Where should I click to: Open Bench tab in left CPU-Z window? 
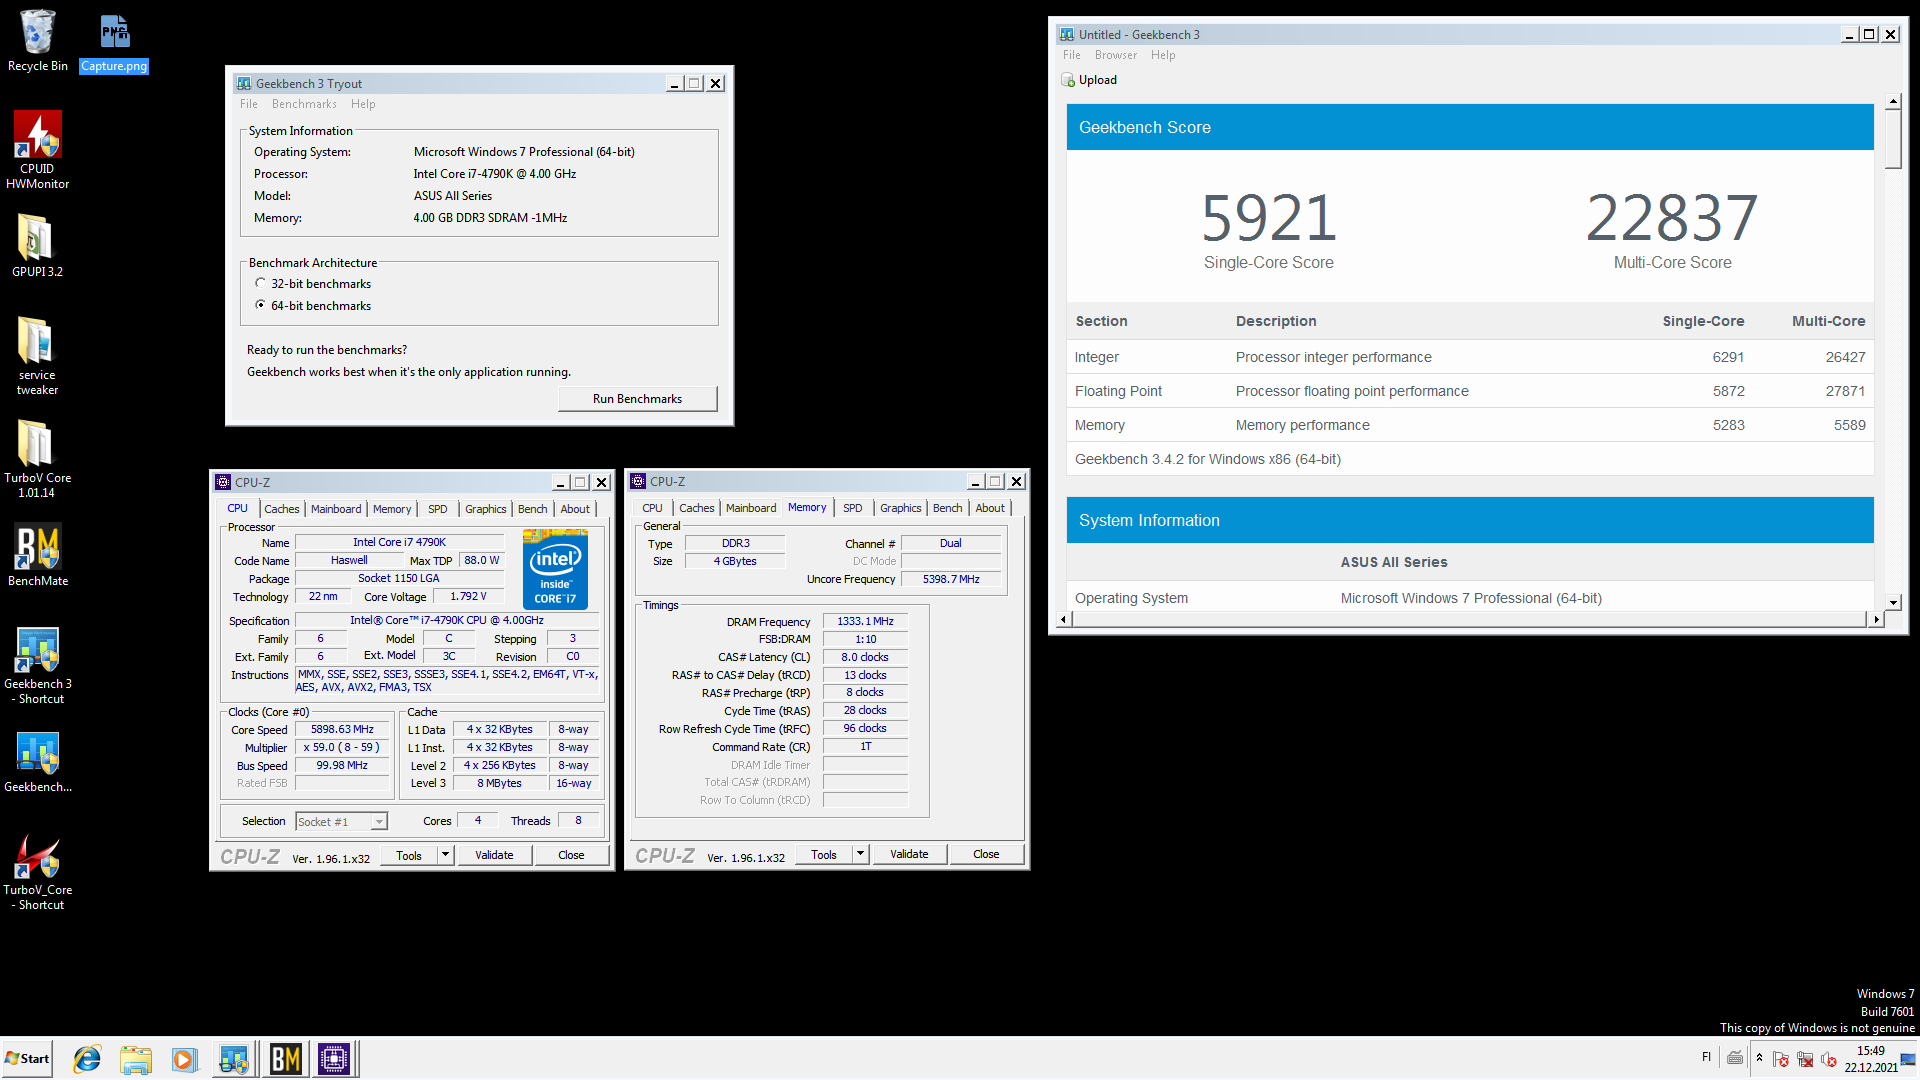[532, 509]
